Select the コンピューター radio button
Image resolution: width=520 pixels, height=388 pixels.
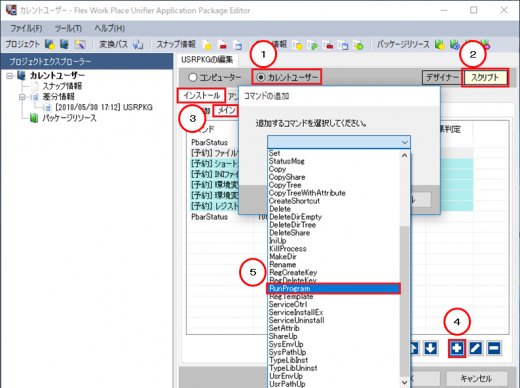click(192, 77)
